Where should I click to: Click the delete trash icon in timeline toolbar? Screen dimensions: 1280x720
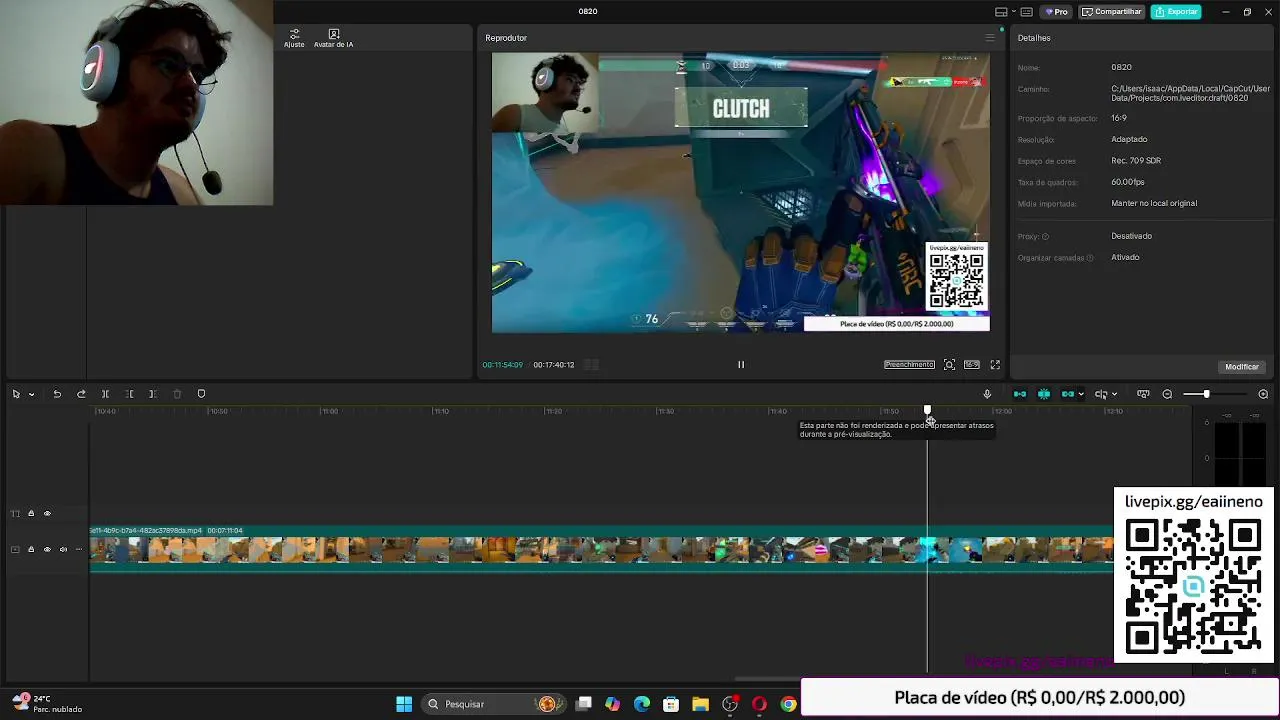(177, 394)
